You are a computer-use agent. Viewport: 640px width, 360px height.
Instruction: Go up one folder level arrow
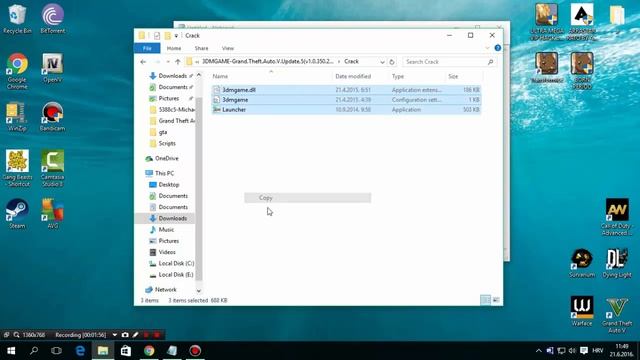(178, 62)
